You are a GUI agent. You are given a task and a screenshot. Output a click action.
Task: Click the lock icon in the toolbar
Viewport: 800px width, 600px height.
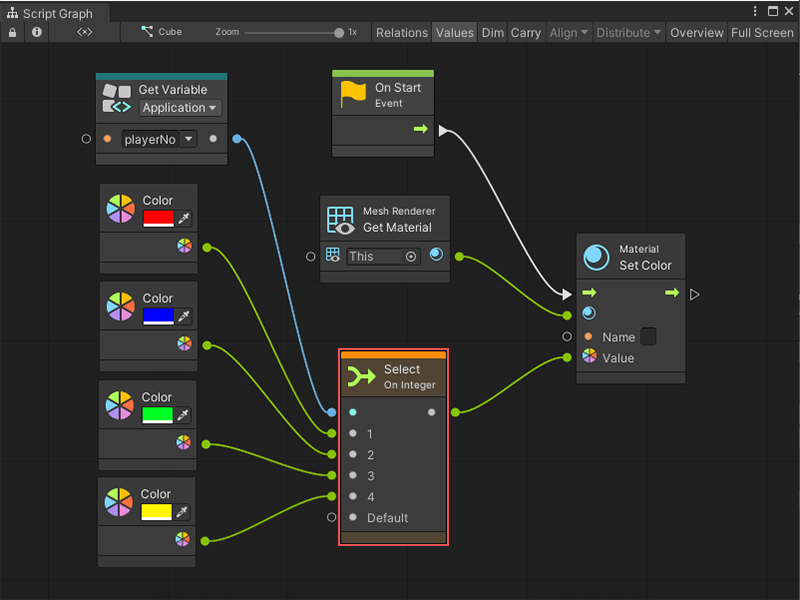10,32
